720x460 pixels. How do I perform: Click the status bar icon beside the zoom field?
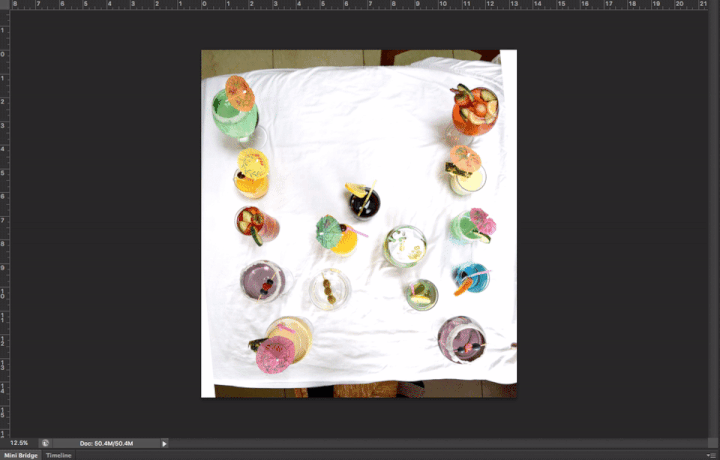(x=45, y=442)
